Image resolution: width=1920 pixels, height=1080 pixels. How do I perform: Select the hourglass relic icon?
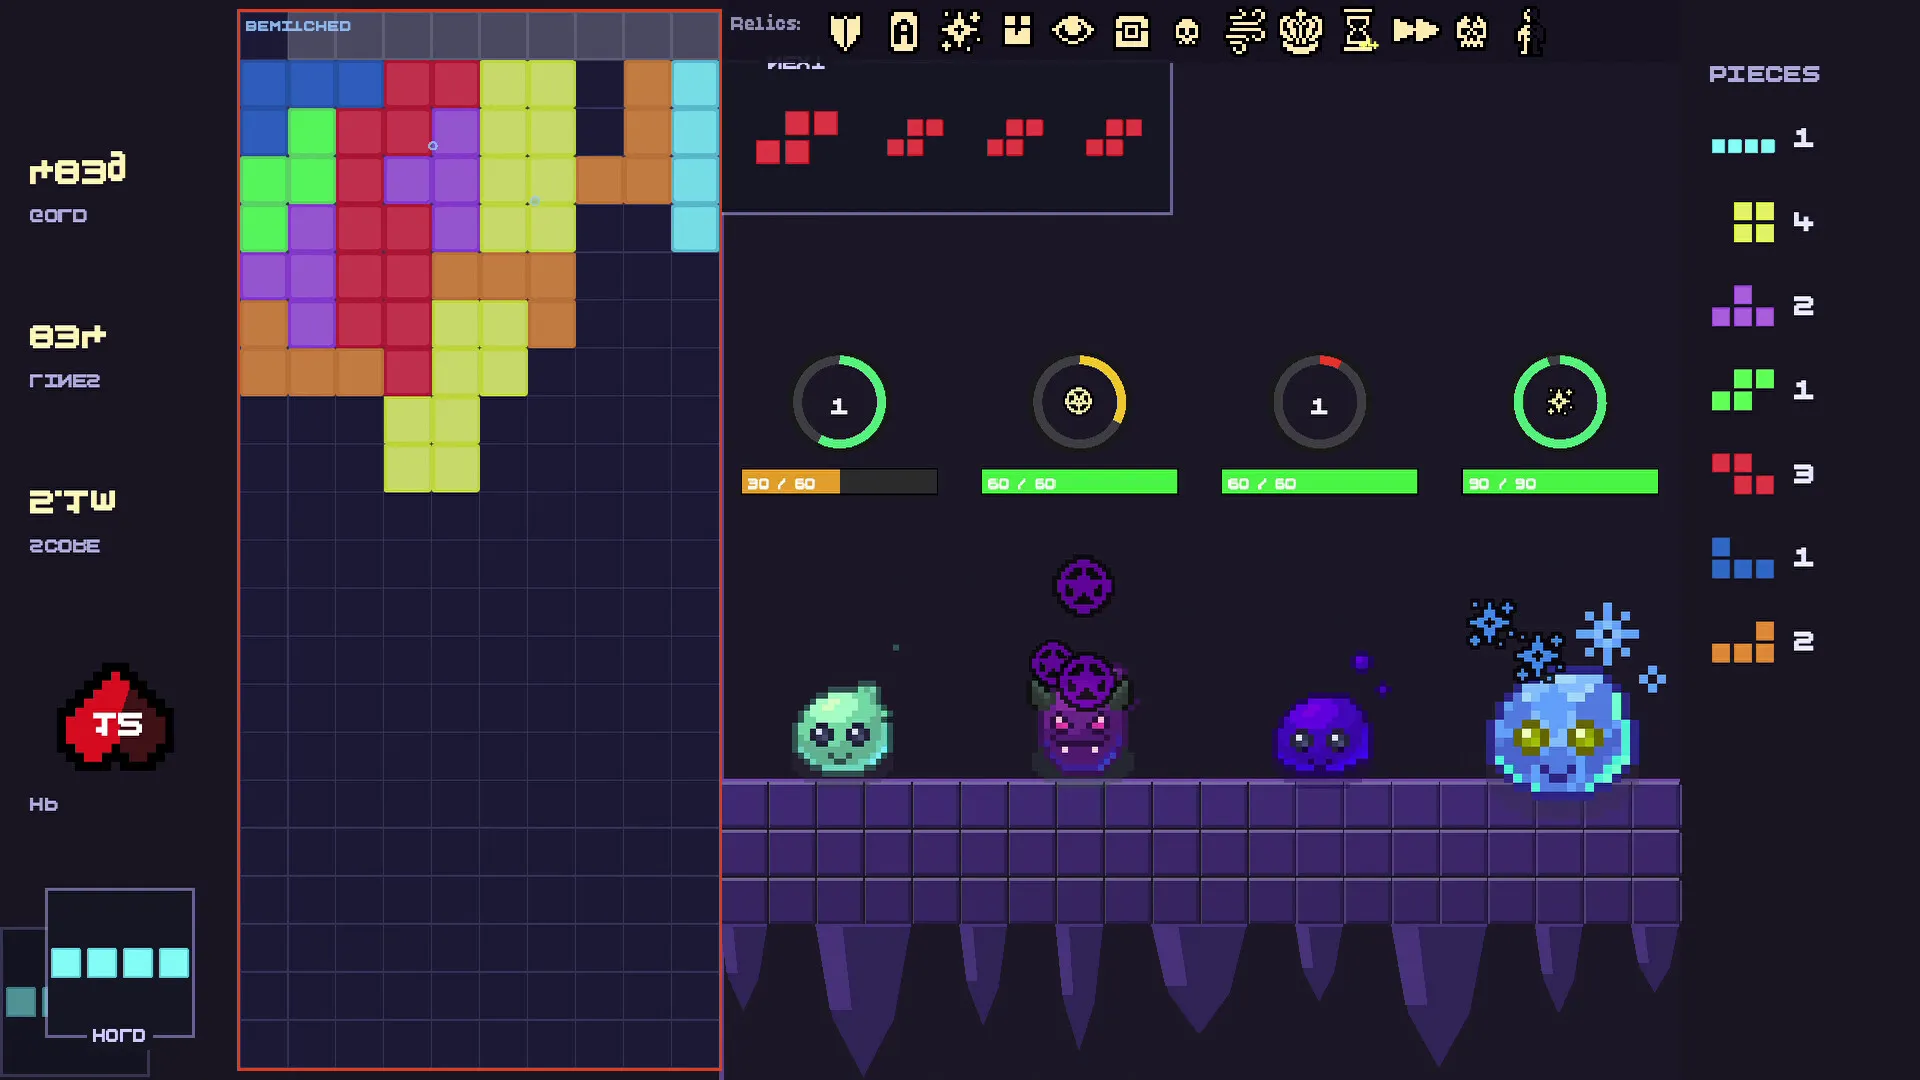coord(1359,31)
